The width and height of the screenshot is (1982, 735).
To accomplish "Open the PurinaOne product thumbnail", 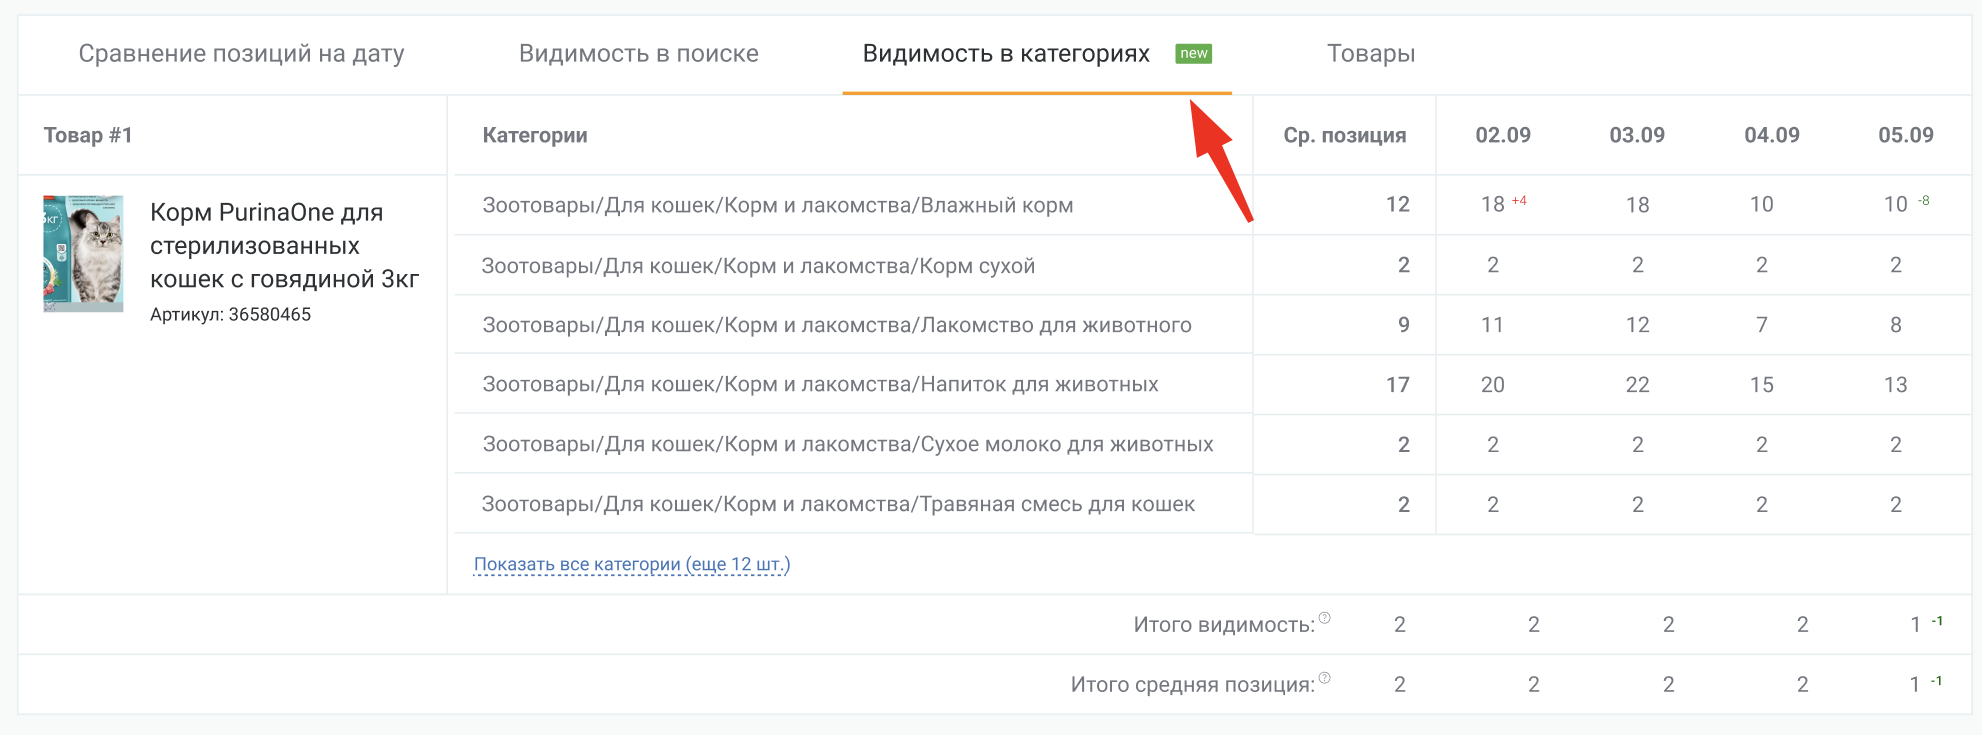I will [x=83, y=253].
